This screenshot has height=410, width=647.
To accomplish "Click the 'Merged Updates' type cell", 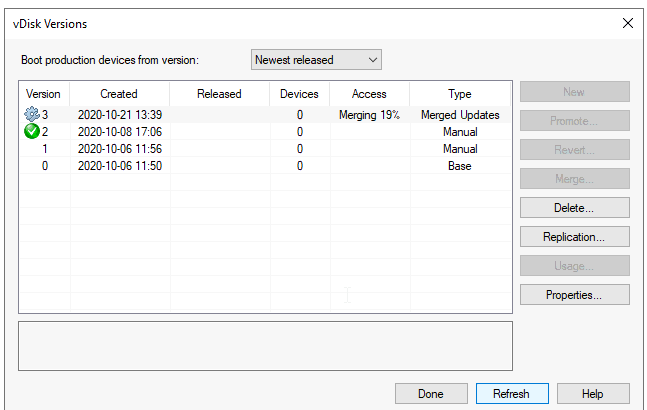I will click(x=460, y=115).
